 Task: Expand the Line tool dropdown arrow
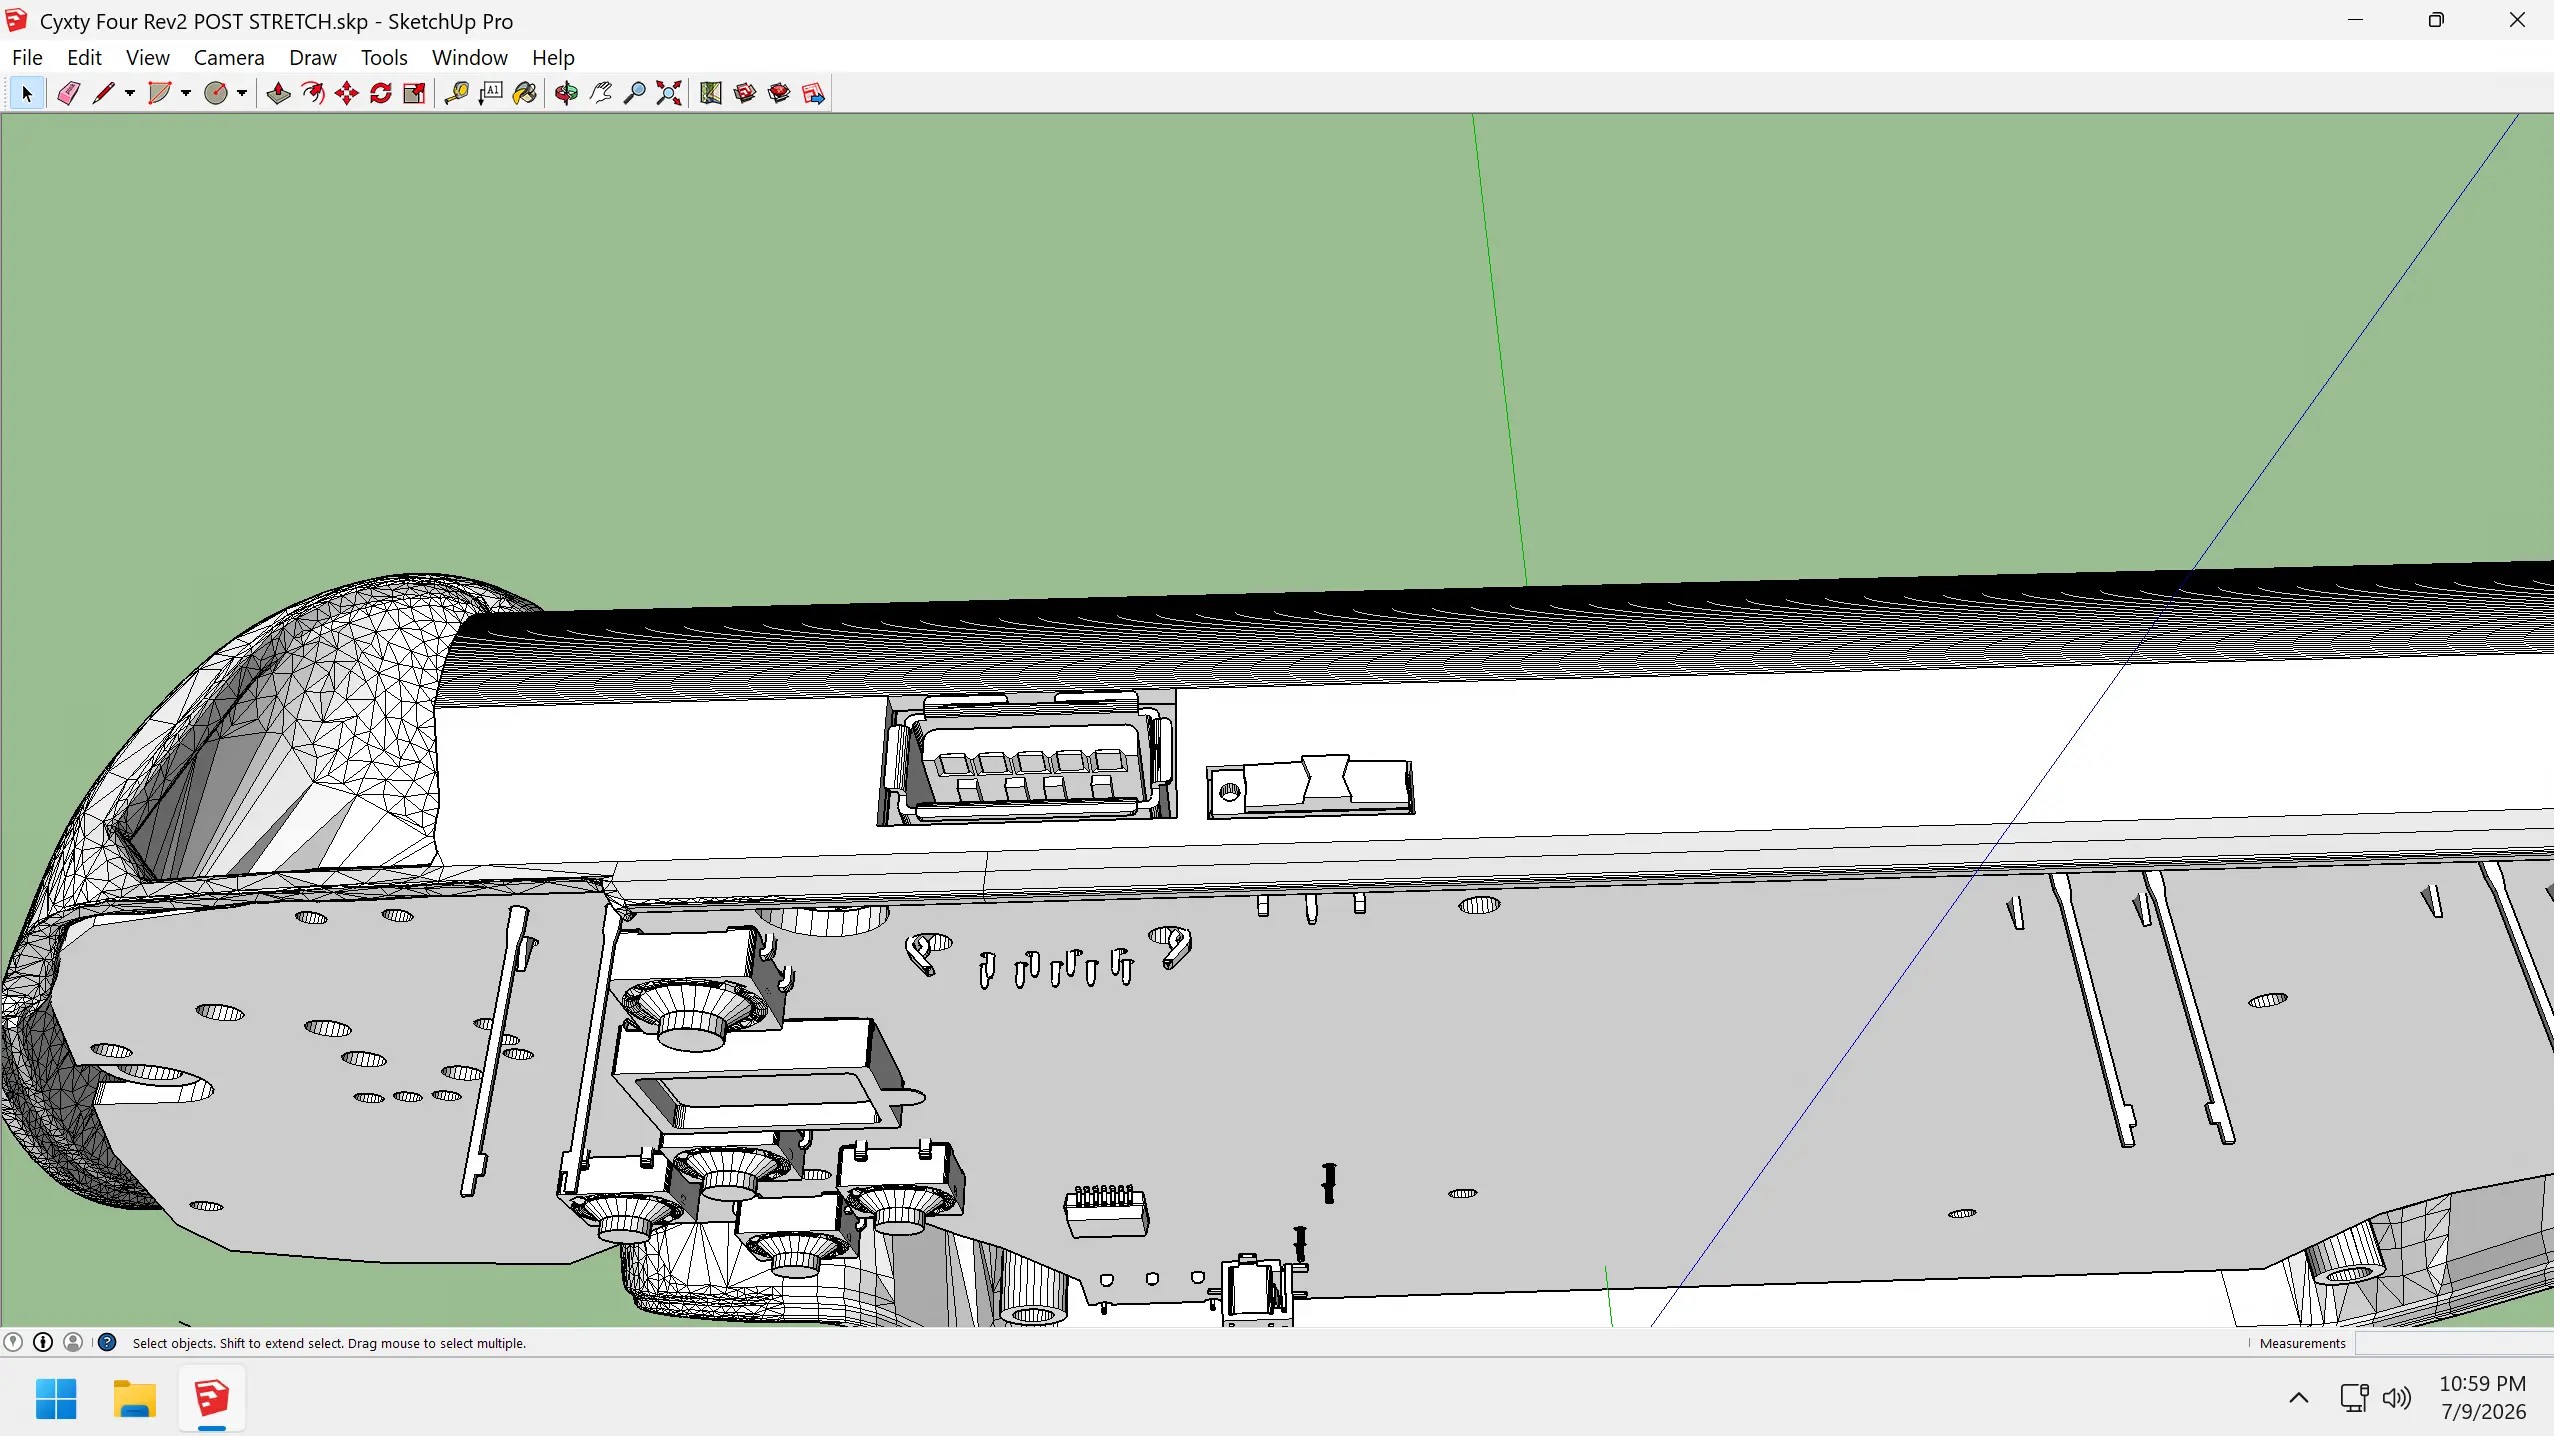pyautogui.click(x=130, y=94)
